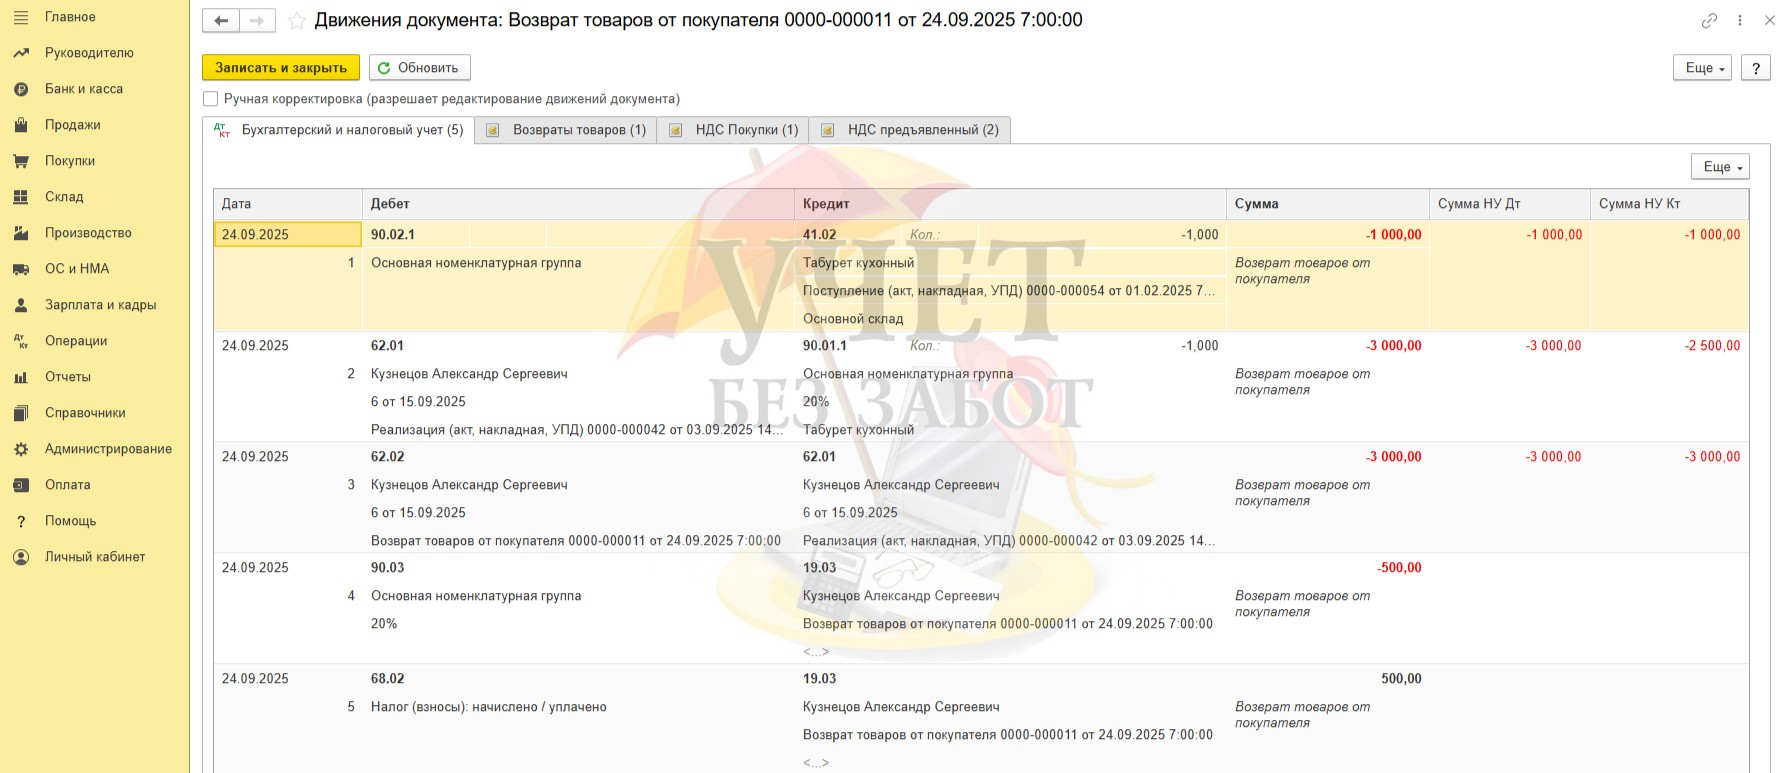
Task: Click the Производство factory icon
Action: pos(21,233)
